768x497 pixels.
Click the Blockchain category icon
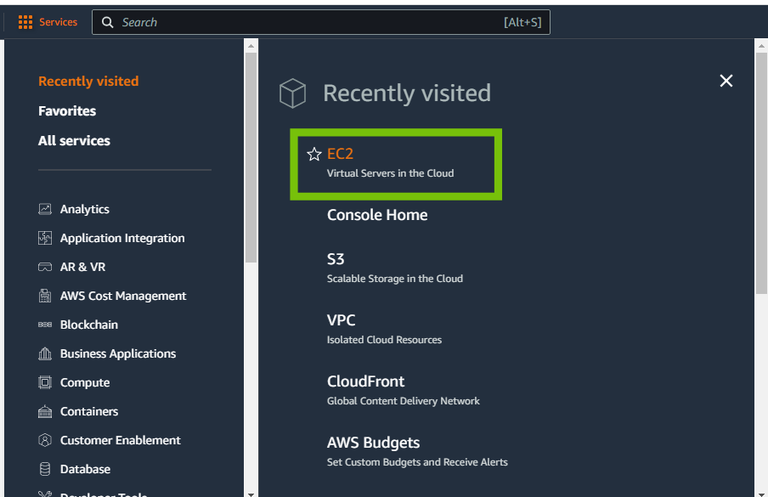pos(45,325)
